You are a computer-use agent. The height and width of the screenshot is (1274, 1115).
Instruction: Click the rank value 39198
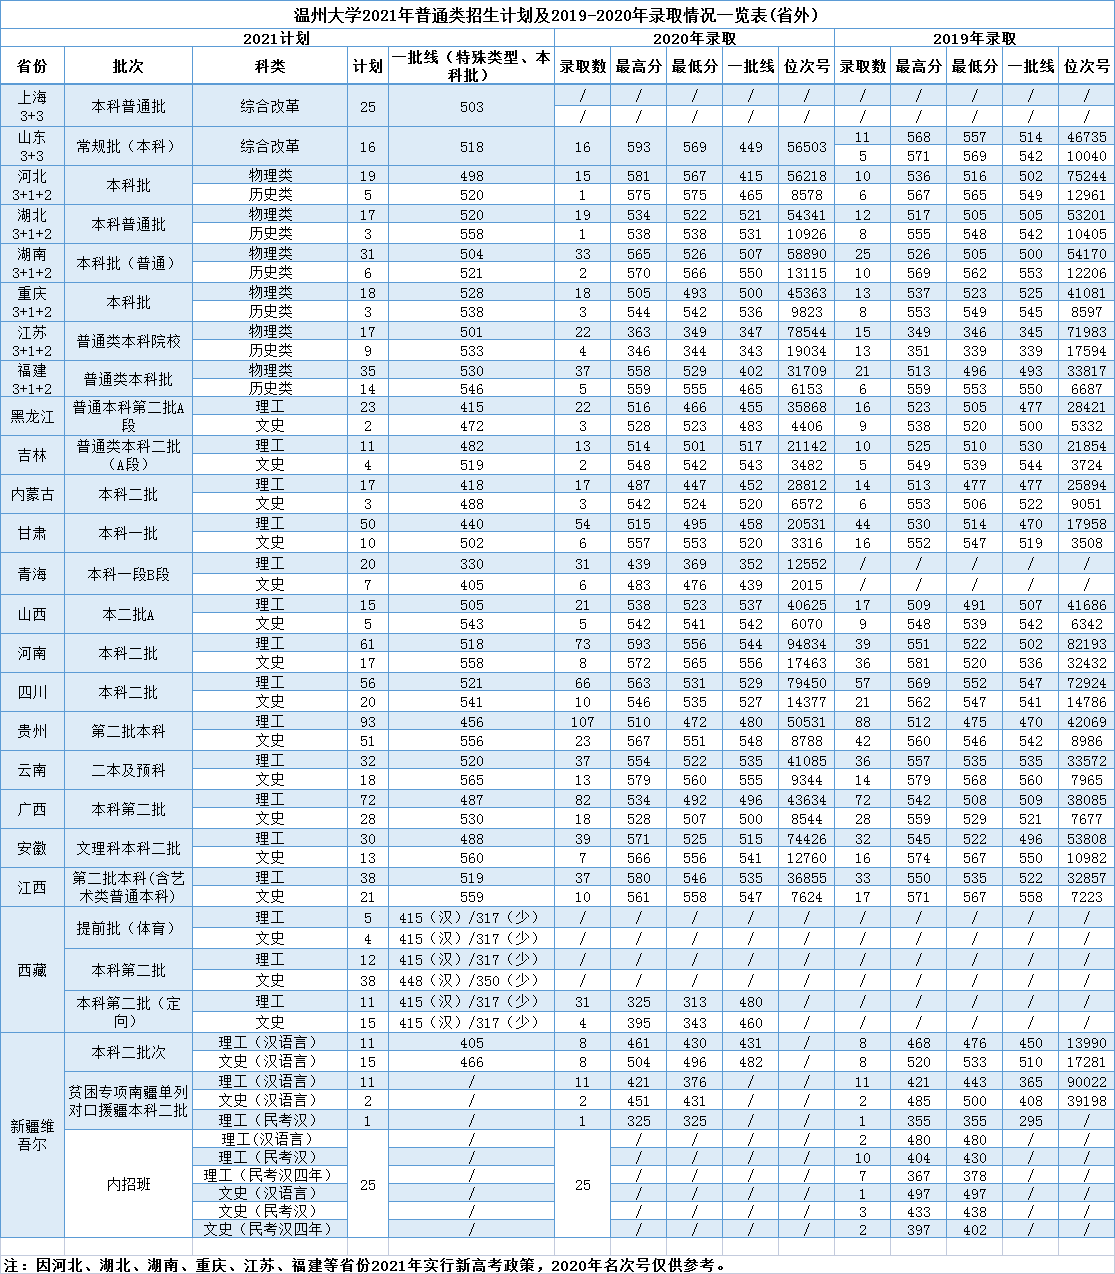click(x=1086, y=1100)
